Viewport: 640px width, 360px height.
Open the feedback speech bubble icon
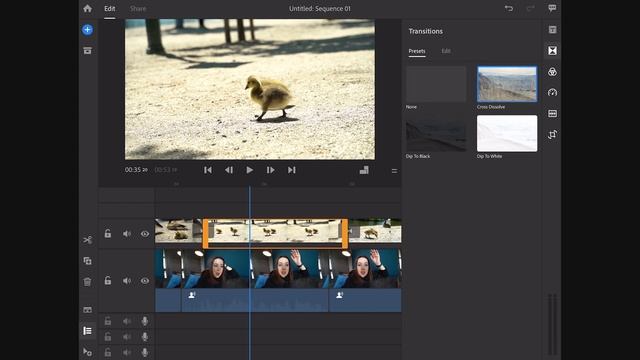click(x=552, y=8)
